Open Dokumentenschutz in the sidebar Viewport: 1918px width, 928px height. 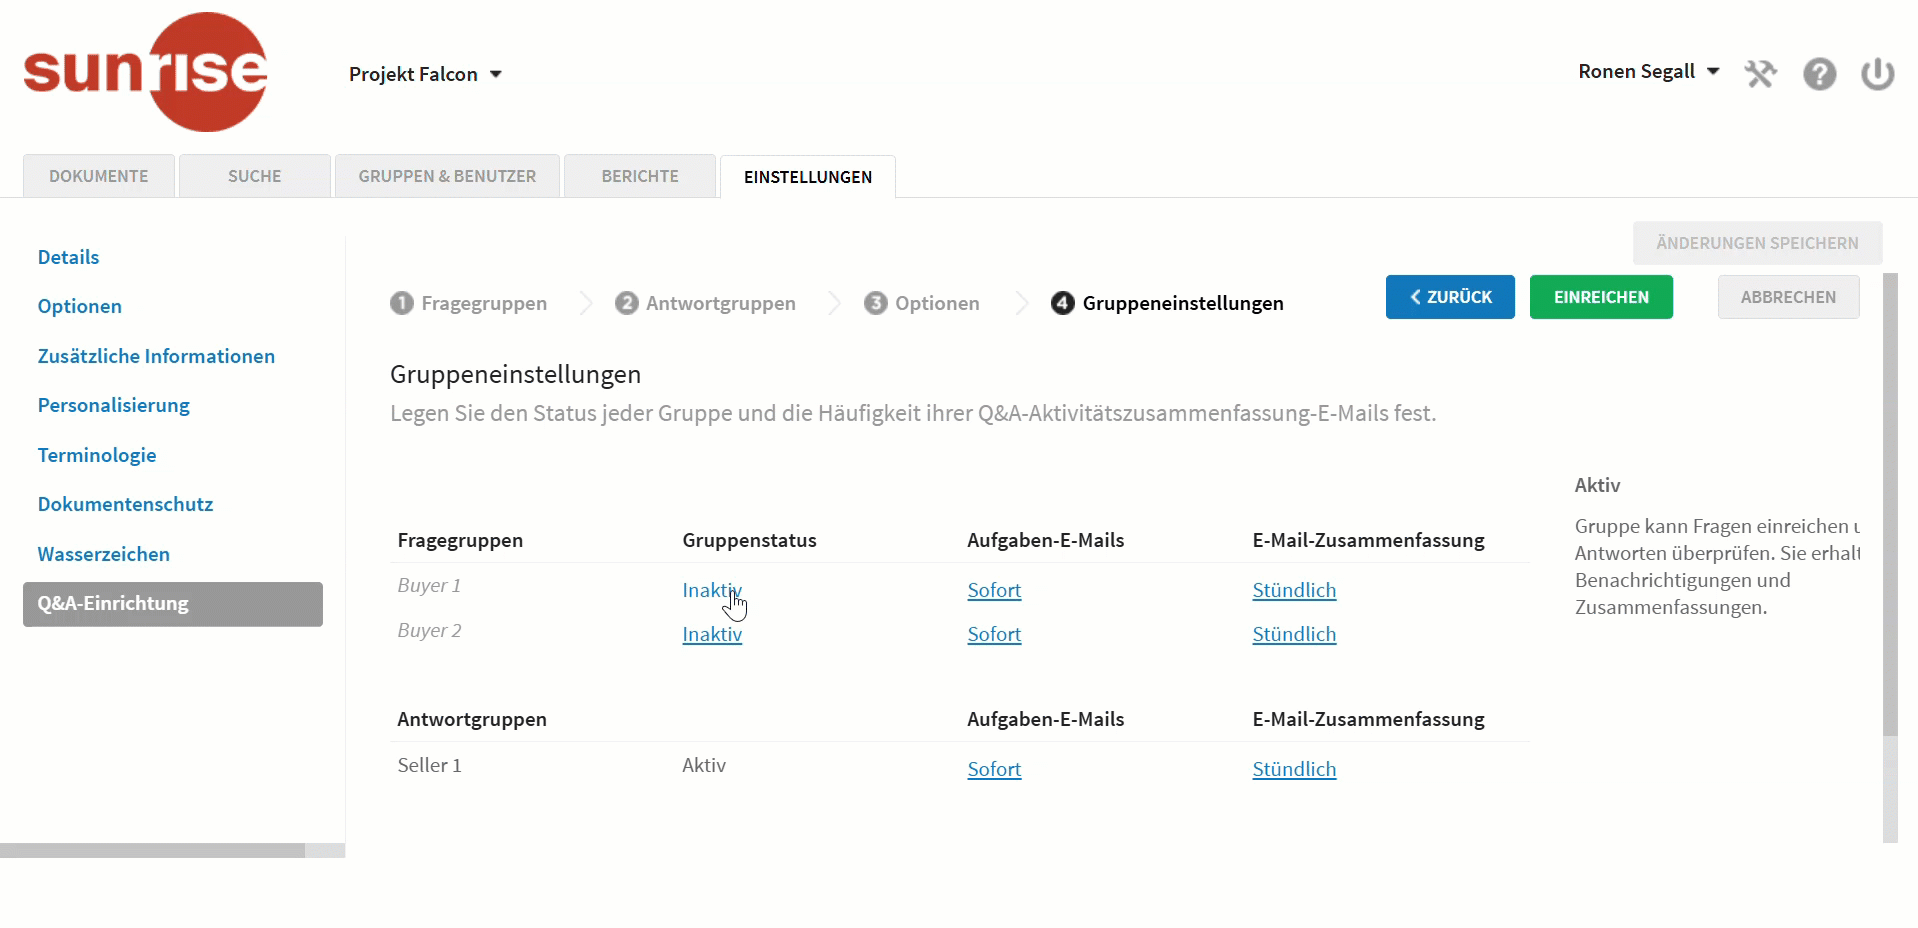coord(126,504)
